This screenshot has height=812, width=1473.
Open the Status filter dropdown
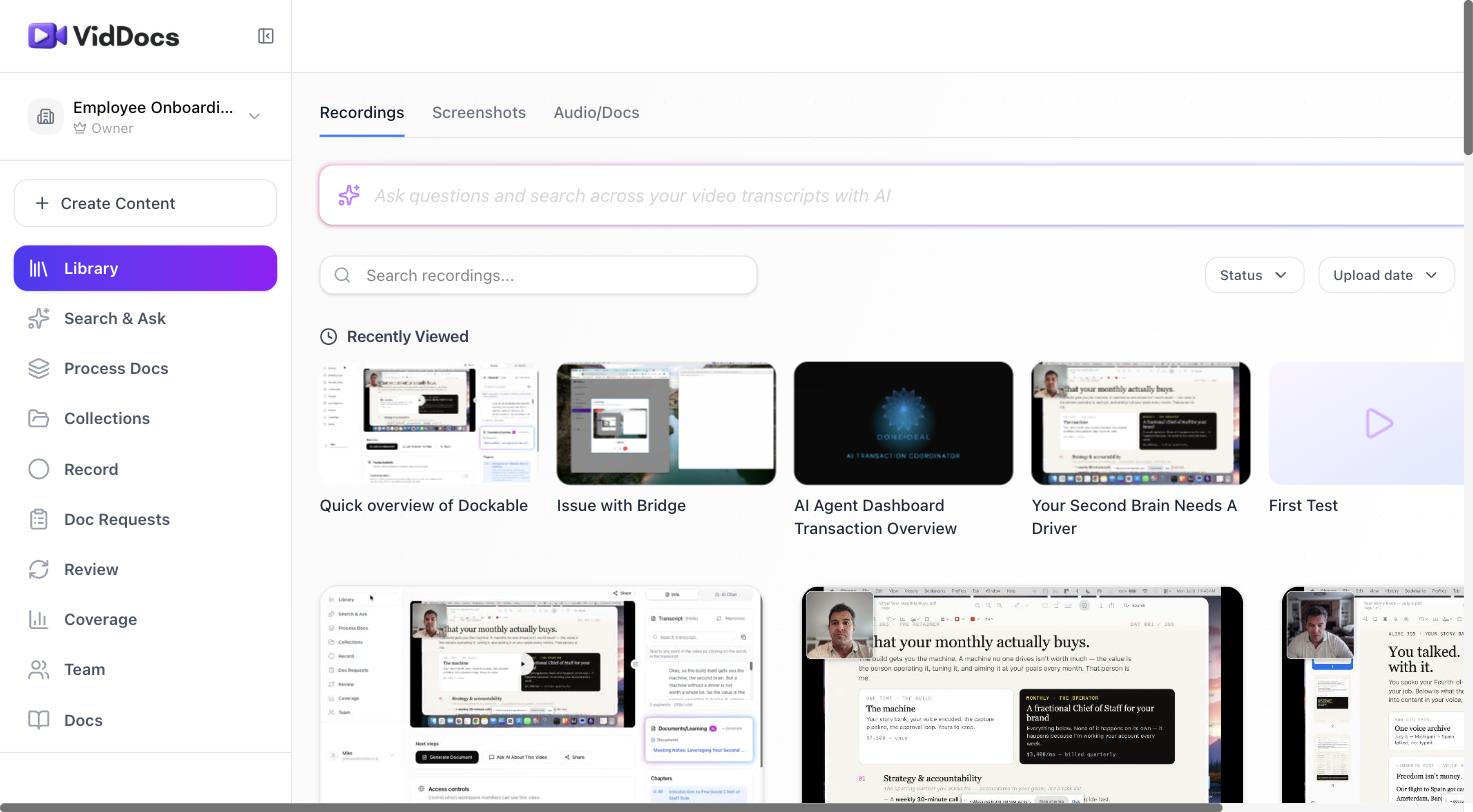[1254, 275]
